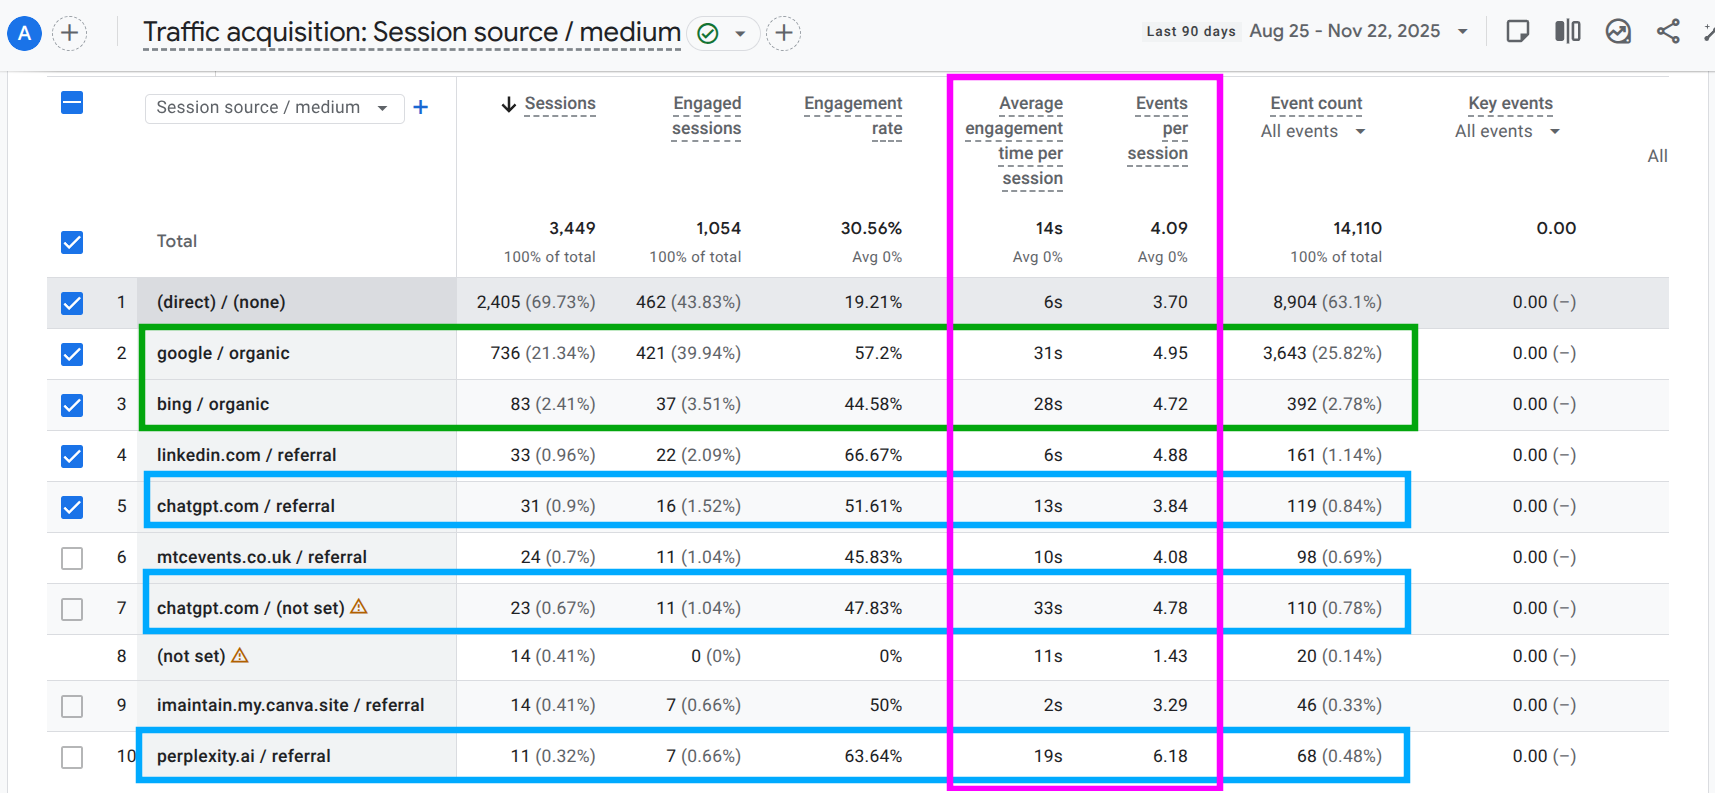
Task: Click the sticky note annotation icon
Action: (1517, 32)
